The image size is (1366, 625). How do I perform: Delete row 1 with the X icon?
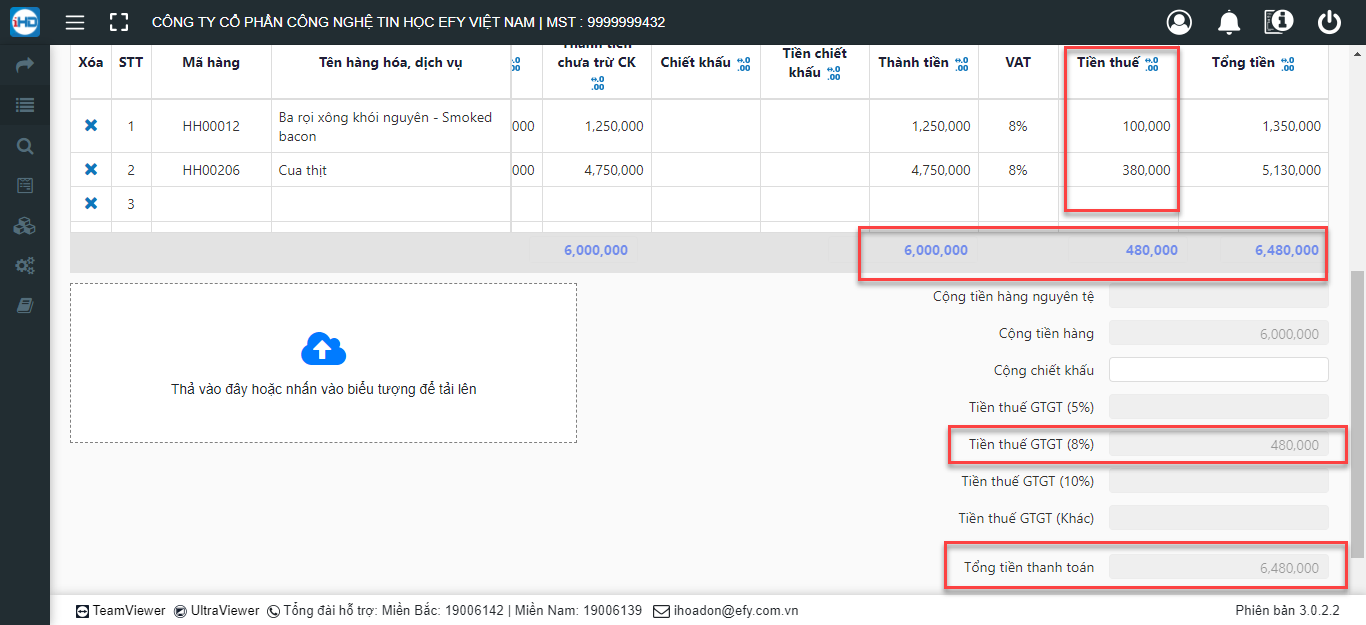[91, 126]
